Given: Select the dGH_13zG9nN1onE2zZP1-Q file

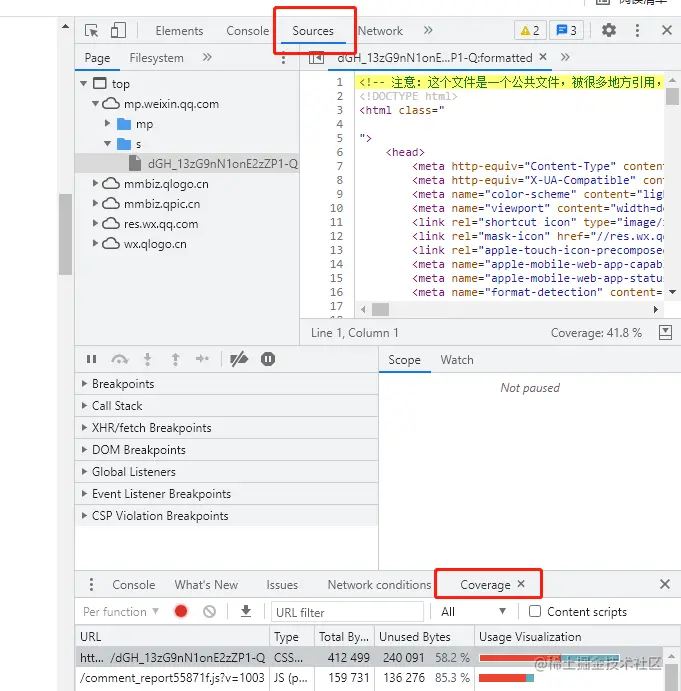Looking at the screenshot, I should tap(187, 164).
